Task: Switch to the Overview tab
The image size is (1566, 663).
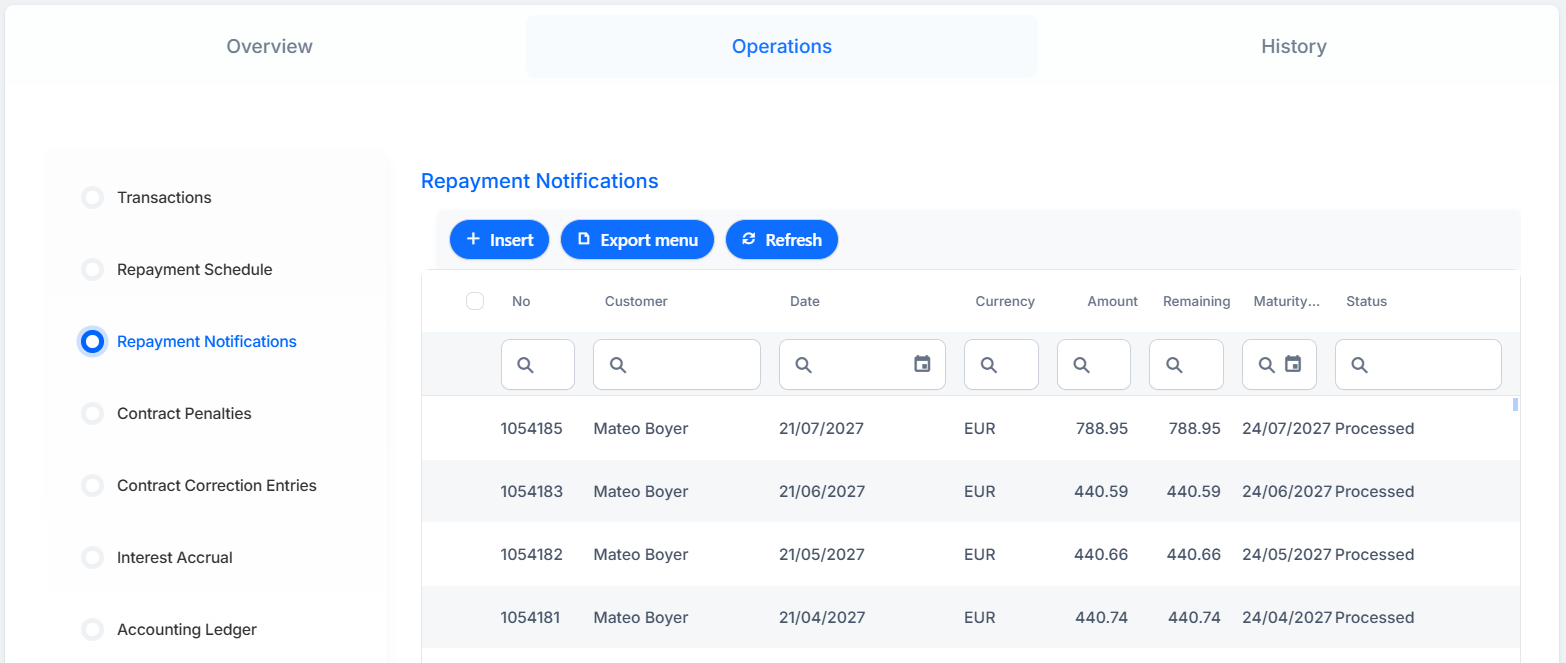Action: point(270,46)
